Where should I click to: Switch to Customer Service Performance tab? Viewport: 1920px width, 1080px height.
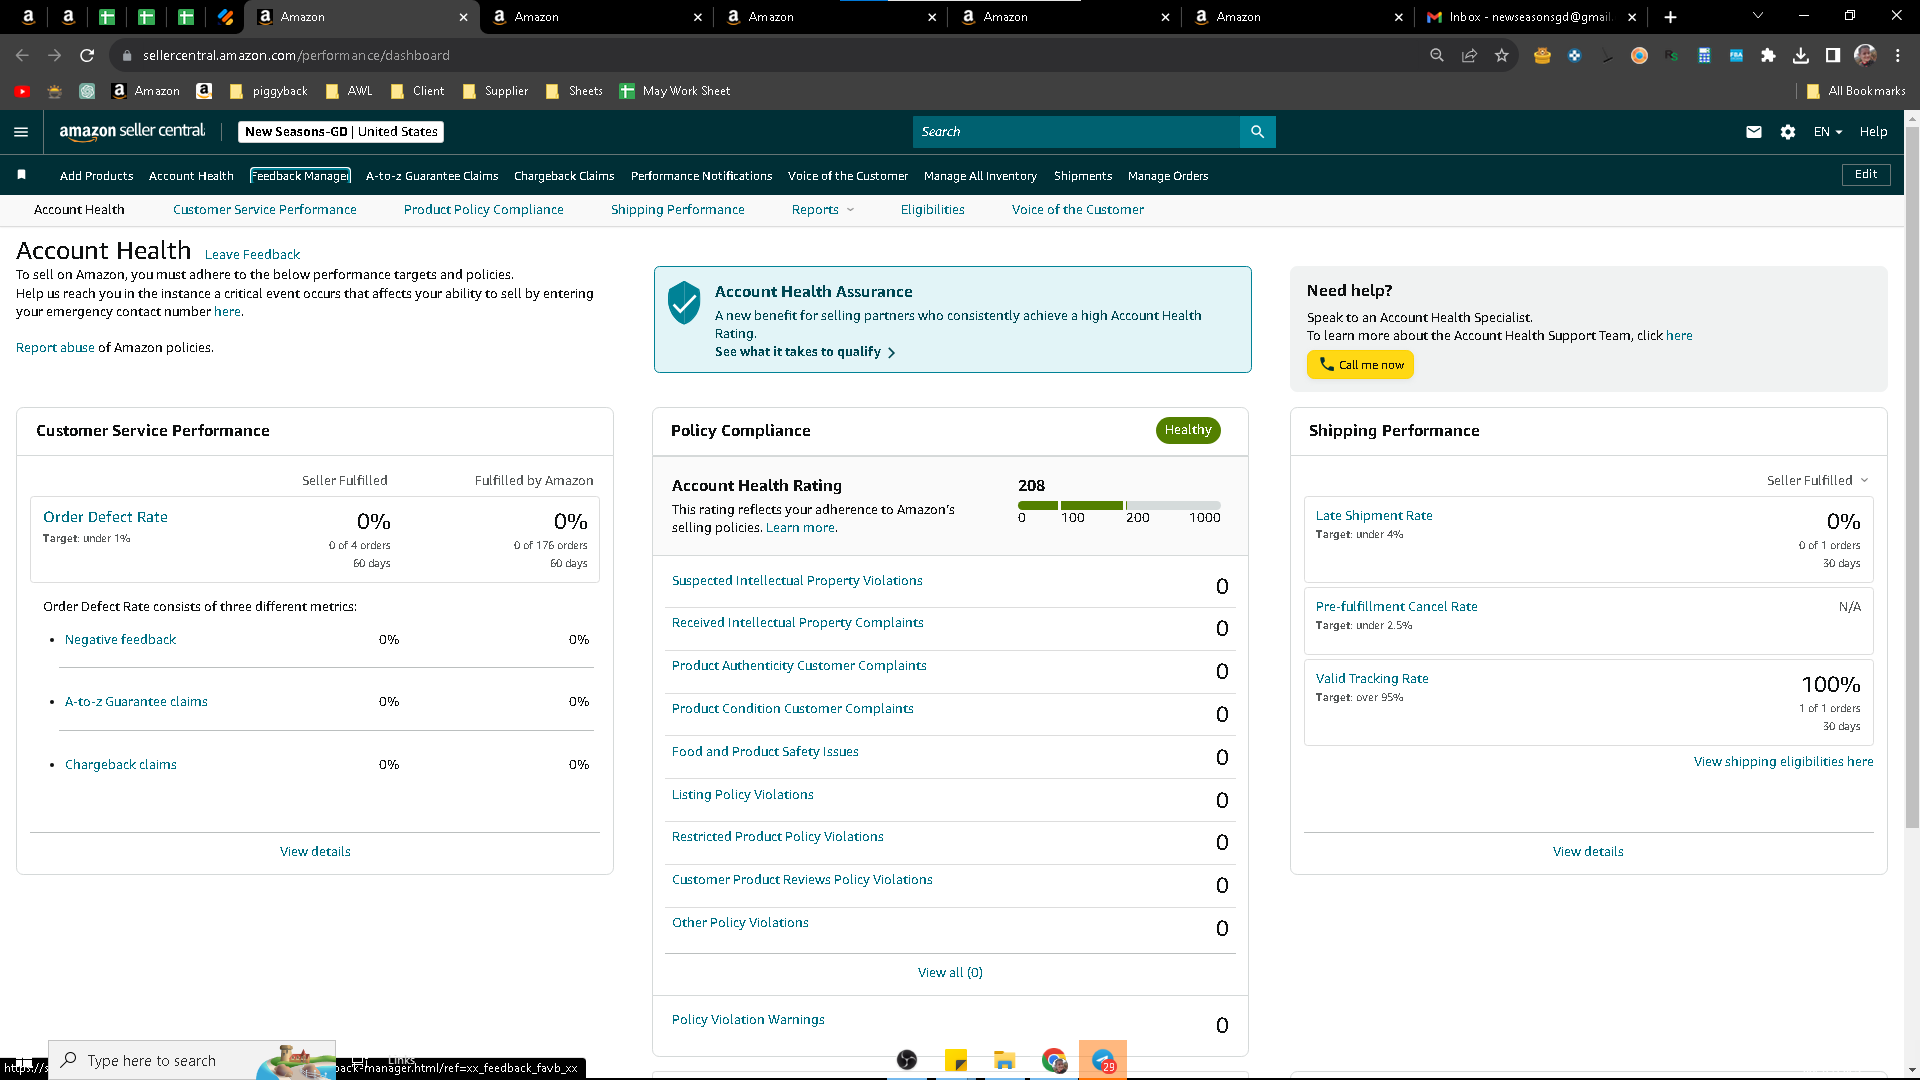(x=264, y=210)
